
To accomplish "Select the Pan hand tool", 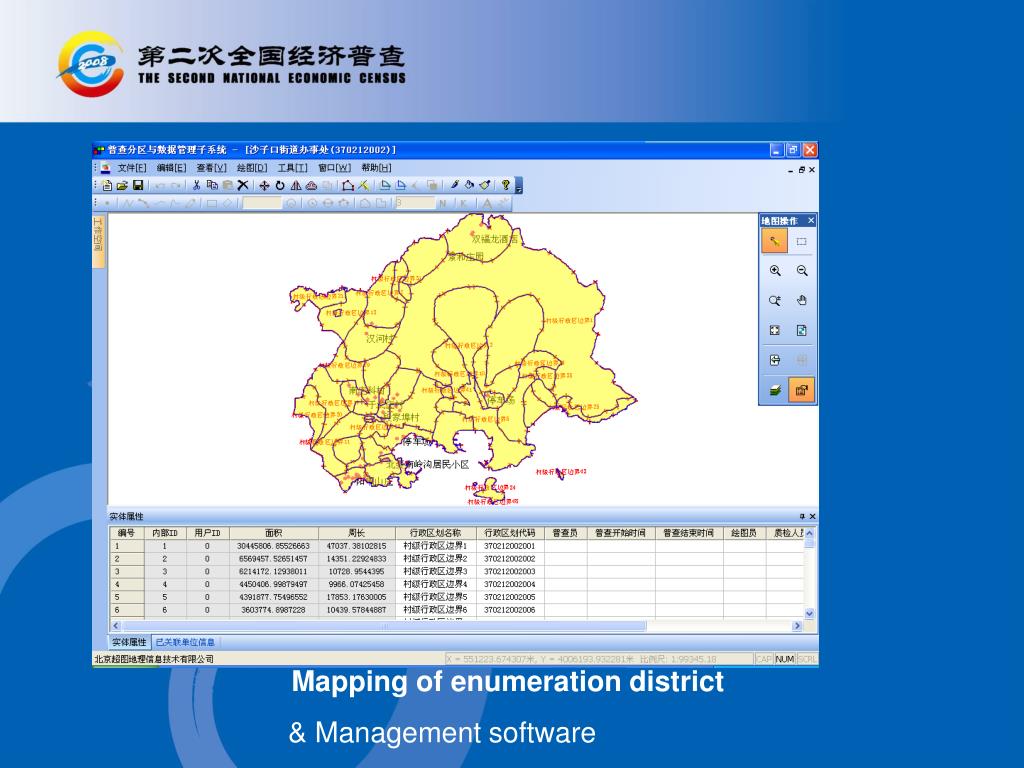I will click(x=801, y=300).
